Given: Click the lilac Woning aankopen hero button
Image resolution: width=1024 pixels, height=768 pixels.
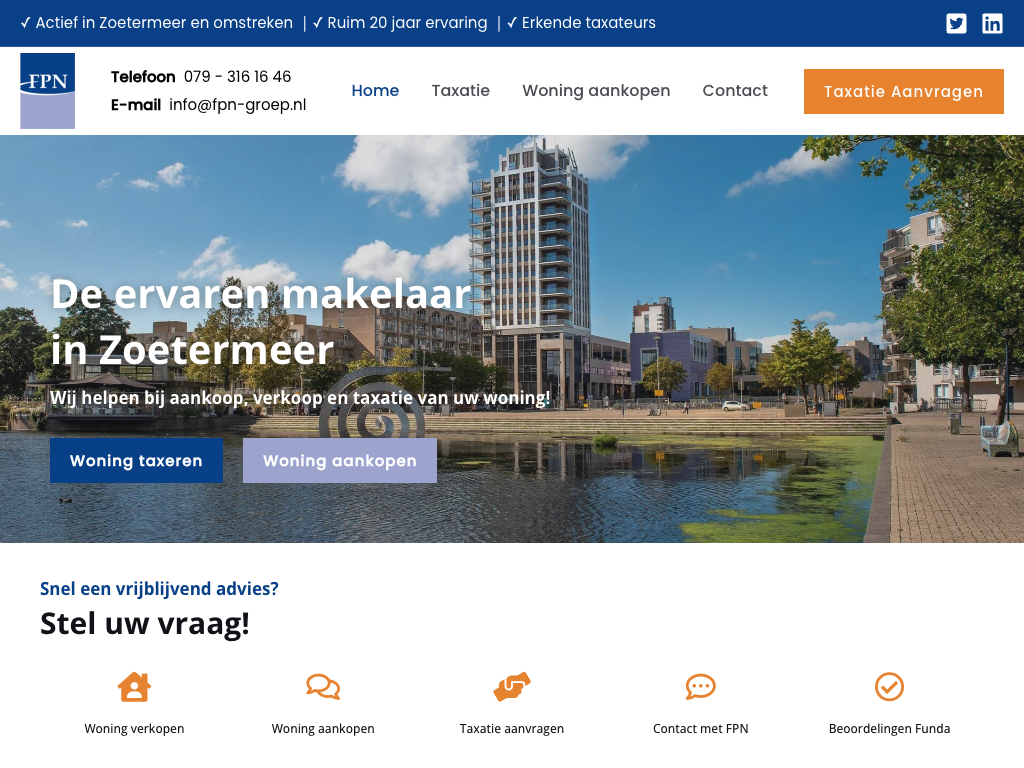Looking at the screenshot, I should [340, 461].
